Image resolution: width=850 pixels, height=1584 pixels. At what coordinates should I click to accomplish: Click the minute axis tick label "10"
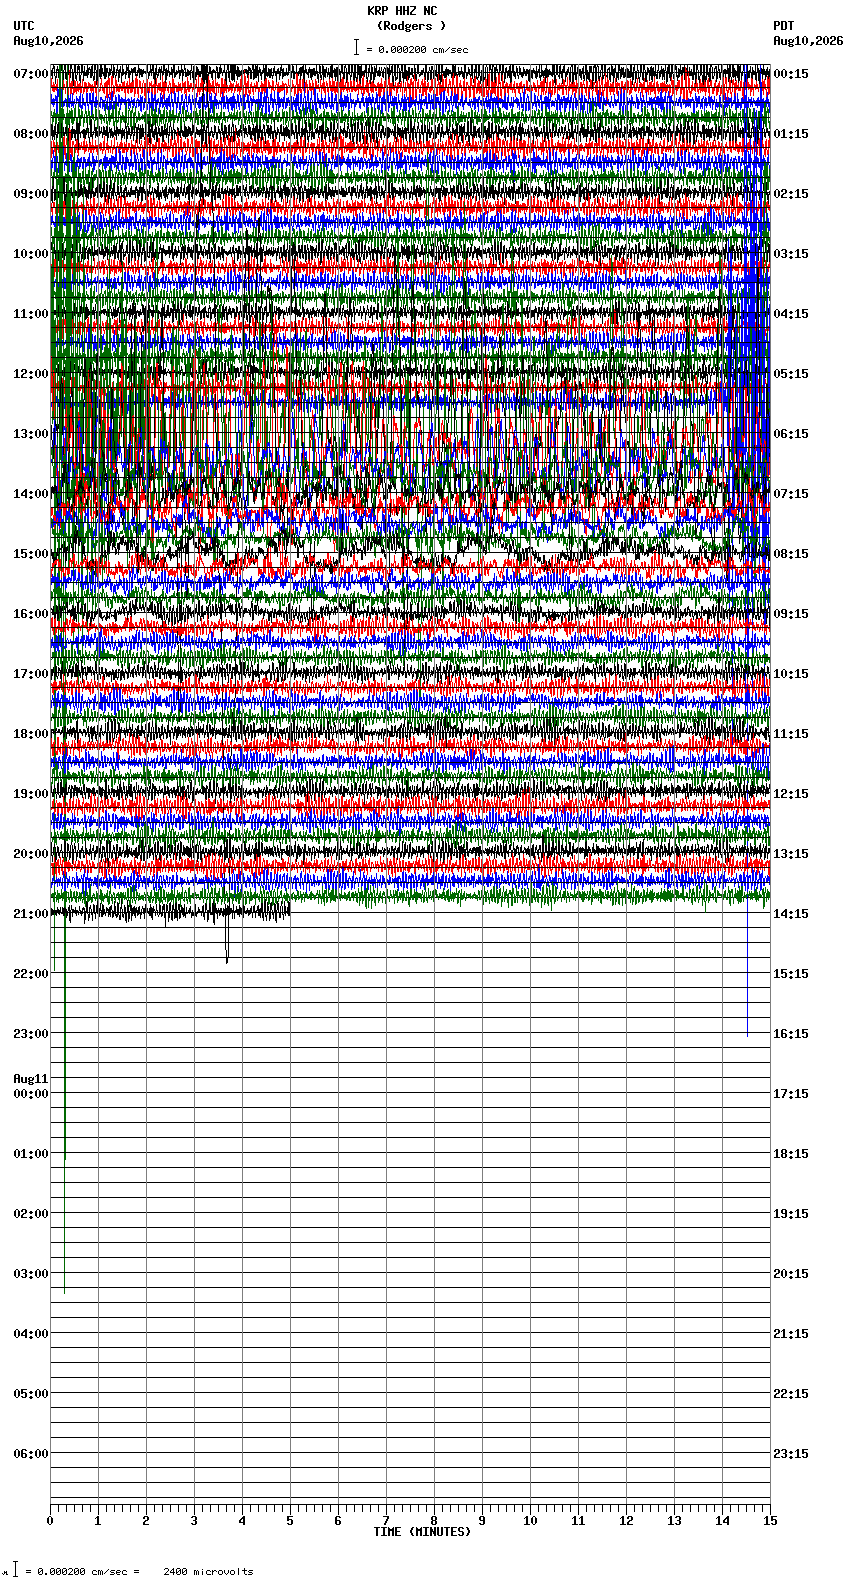pyautogui.click(x=530, y=1521)
